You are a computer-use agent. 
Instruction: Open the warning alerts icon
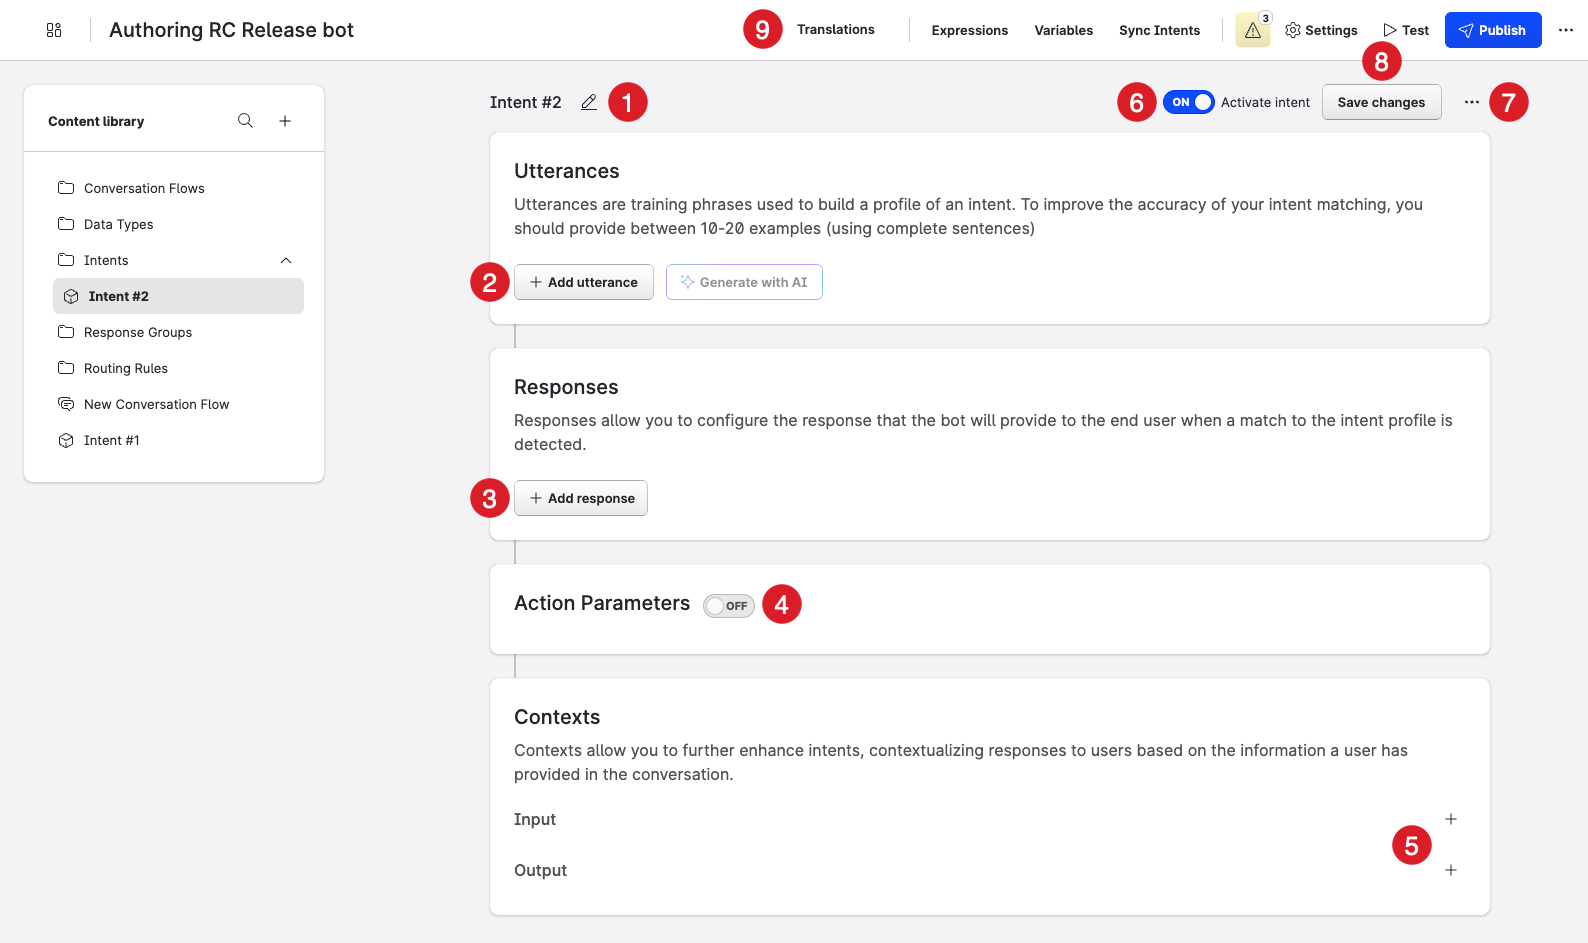point(1252,30)
